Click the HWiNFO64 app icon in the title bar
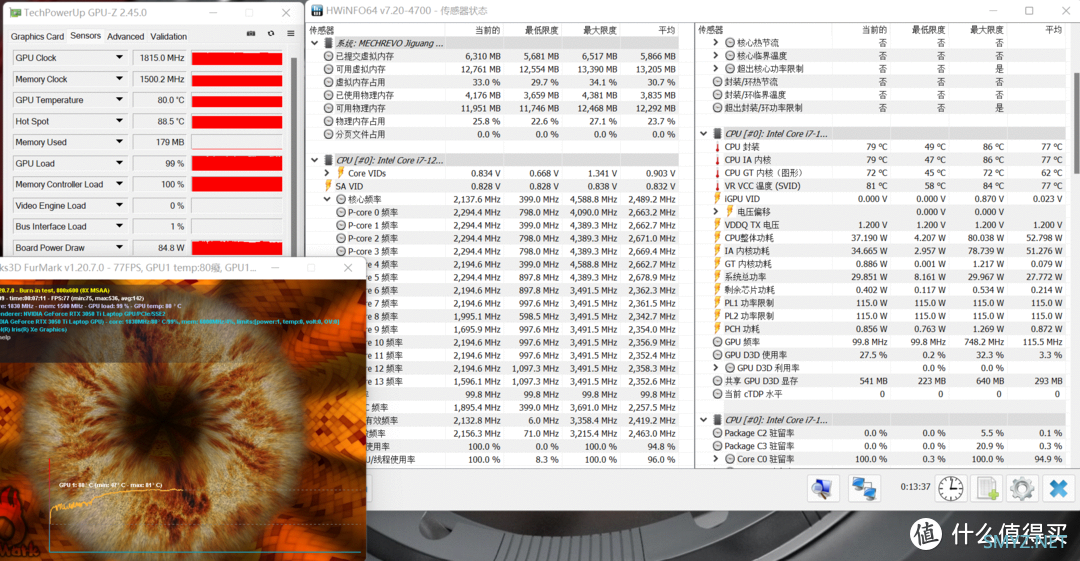This screenshot has height=561, width=1080. 317,10
